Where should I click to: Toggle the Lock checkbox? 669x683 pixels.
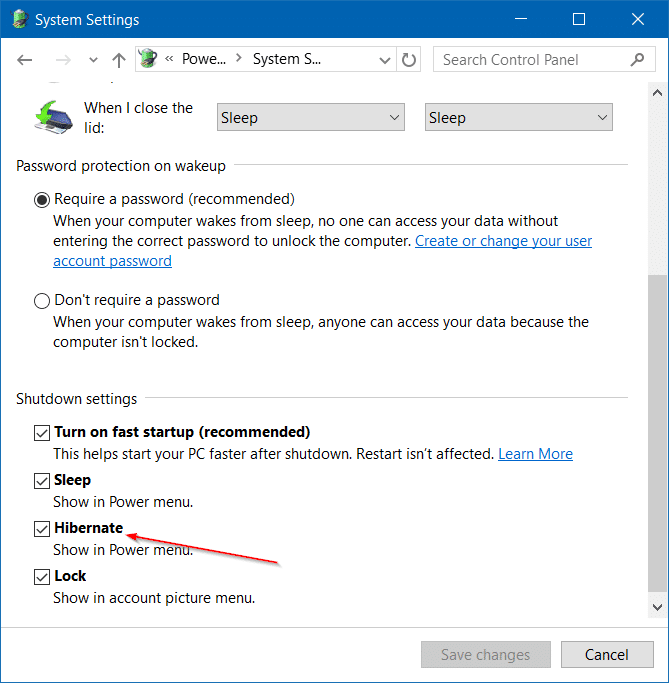(42, 577)
